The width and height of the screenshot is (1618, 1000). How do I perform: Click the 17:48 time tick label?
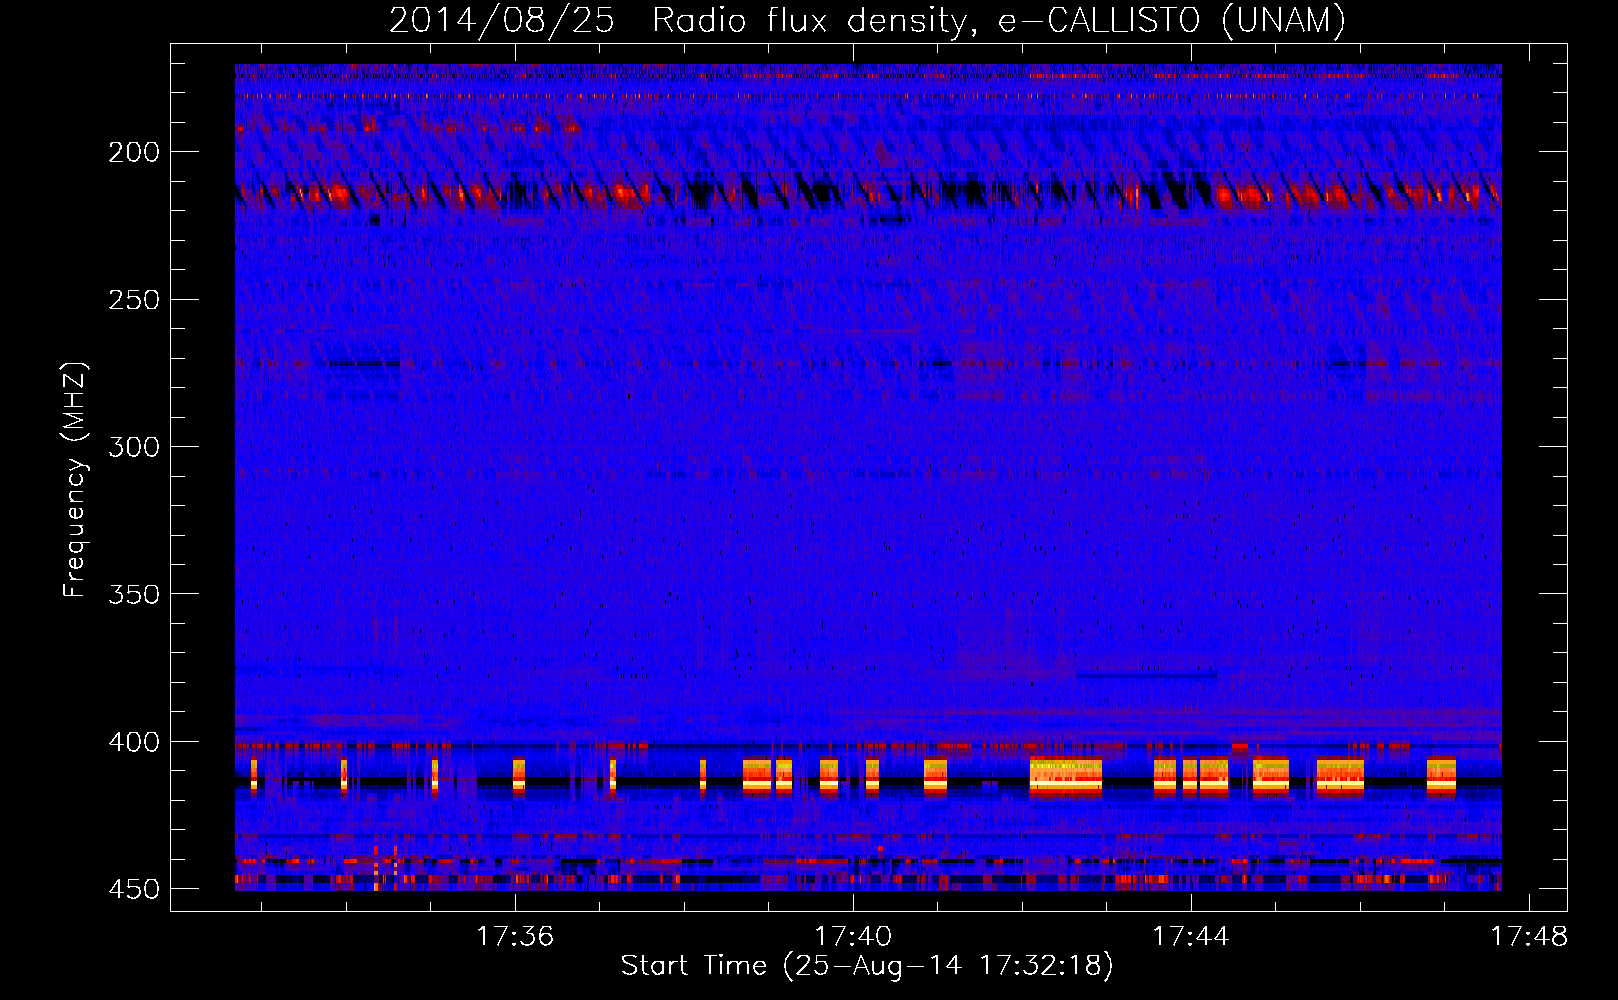click(x=1529, y=936)
